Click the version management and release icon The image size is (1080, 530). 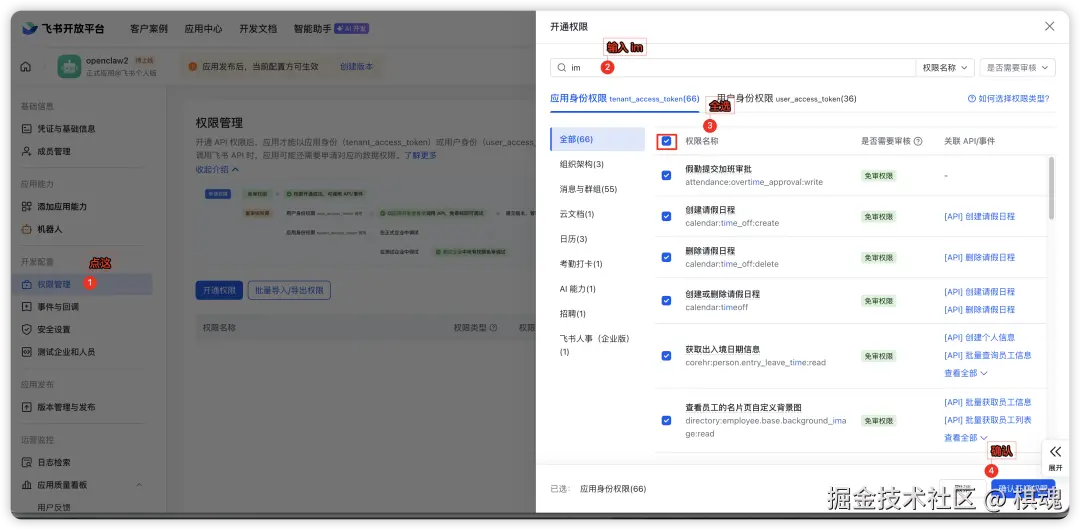pyautogui.click(x=27, y=407)
